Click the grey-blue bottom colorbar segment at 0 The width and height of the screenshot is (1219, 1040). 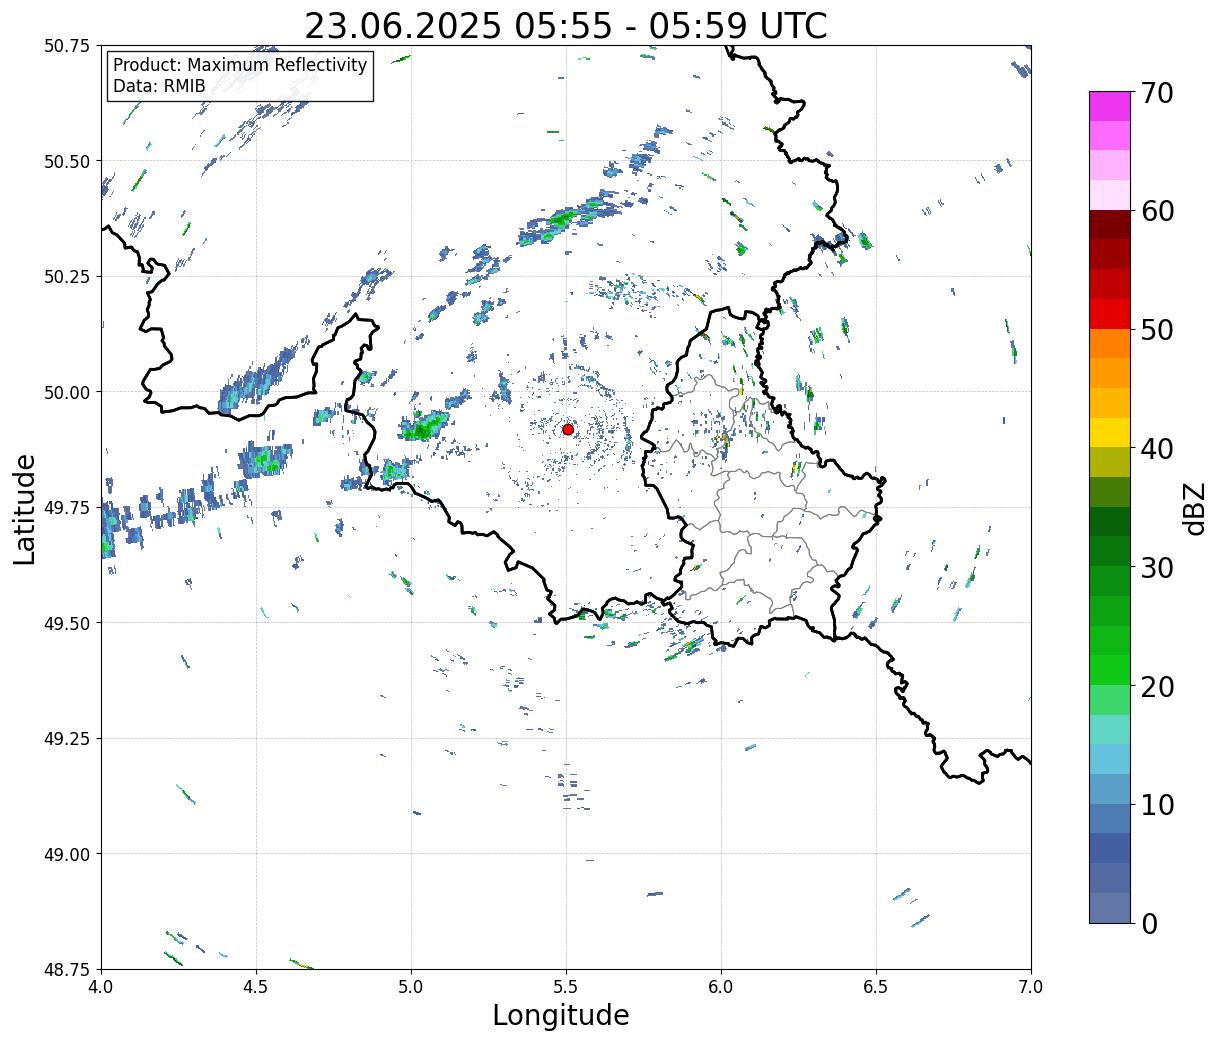pos(1110,907)
